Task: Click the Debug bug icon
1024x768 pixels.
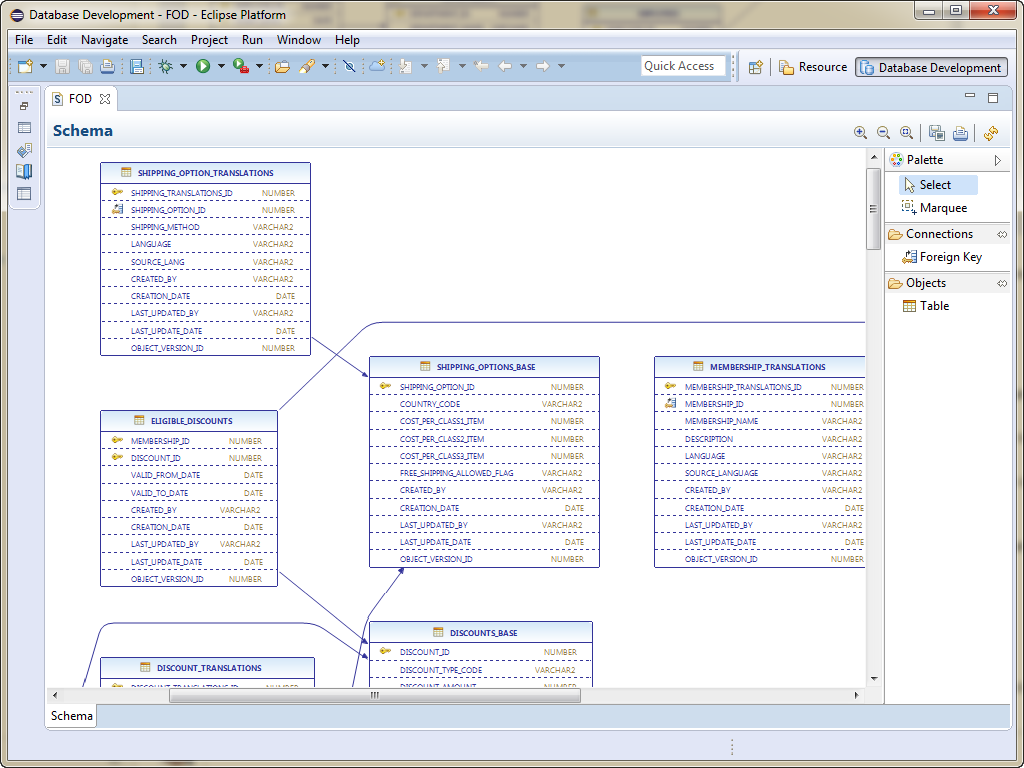Action: pos(165,67)
